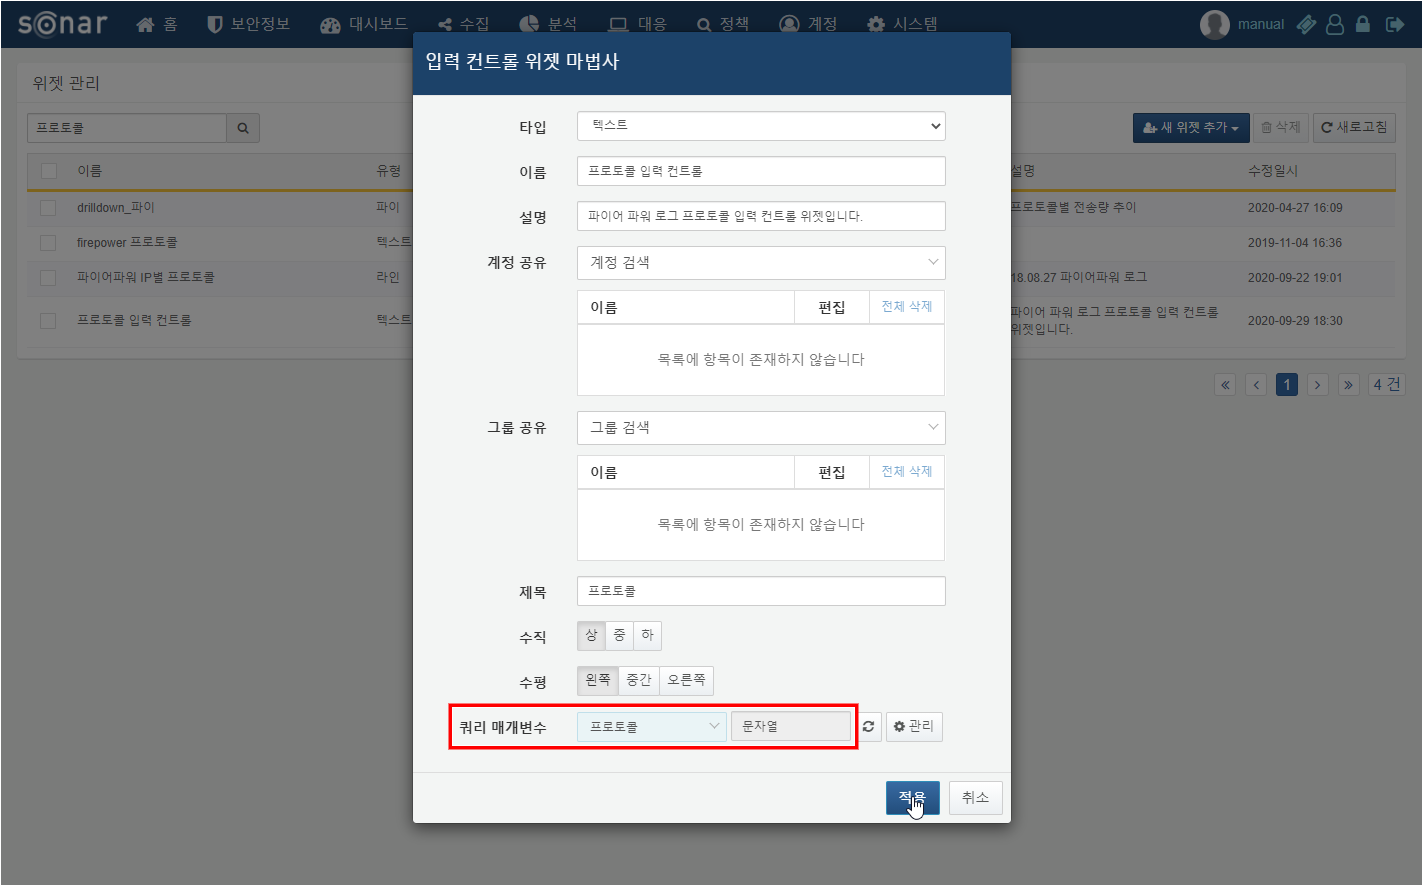
Task: Click 전체 삭제 in 계정 공유 list
Action: 906,307
